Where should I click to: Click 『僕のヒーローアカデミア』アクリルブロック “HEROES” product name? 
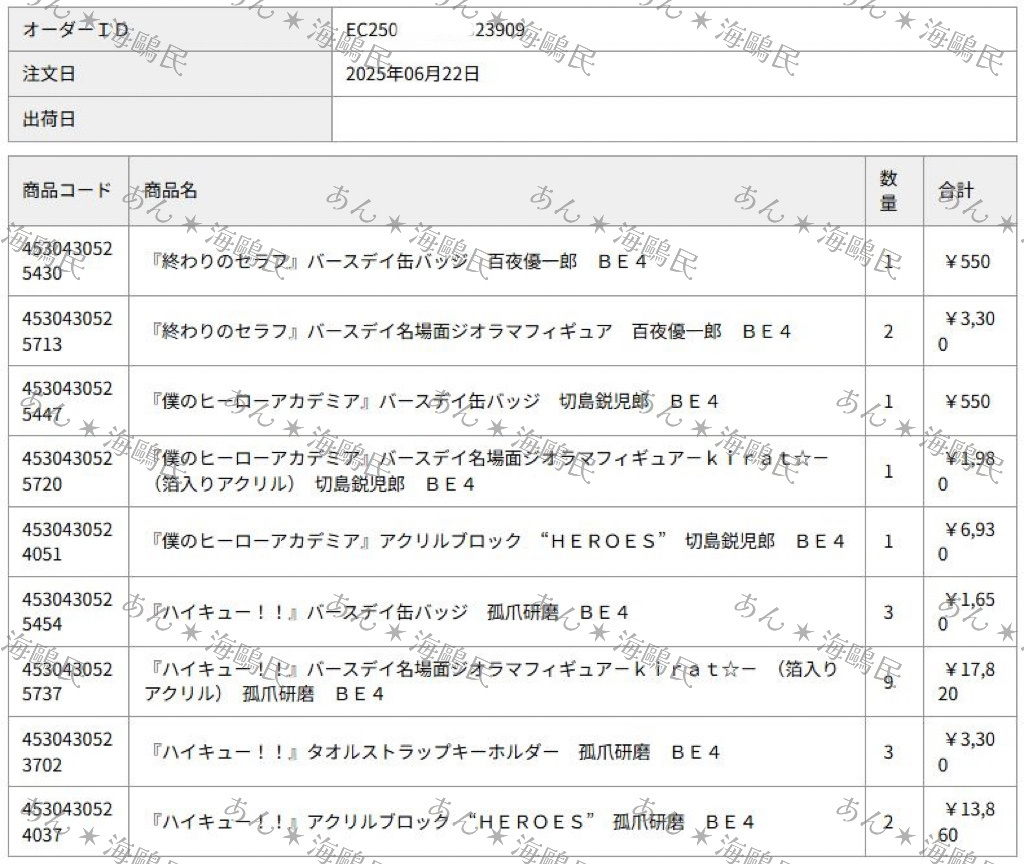(497, 541)
